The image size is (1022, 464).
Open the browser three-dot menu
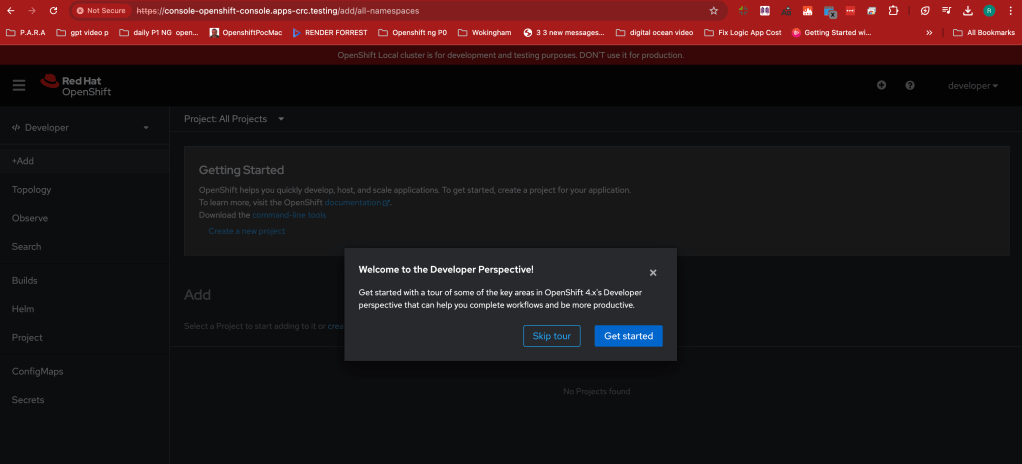(x=1010, y=10)
